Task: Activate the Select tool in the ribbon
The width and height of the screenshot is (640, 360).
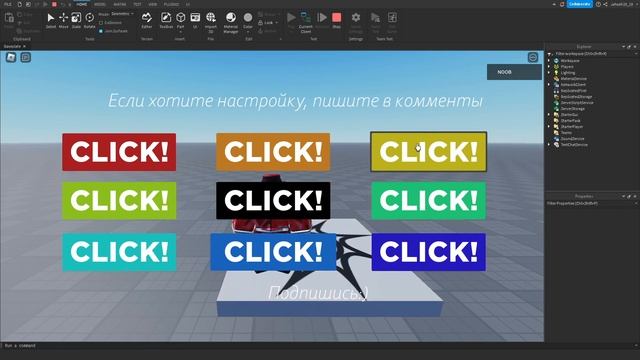Action: click(51, 20)
